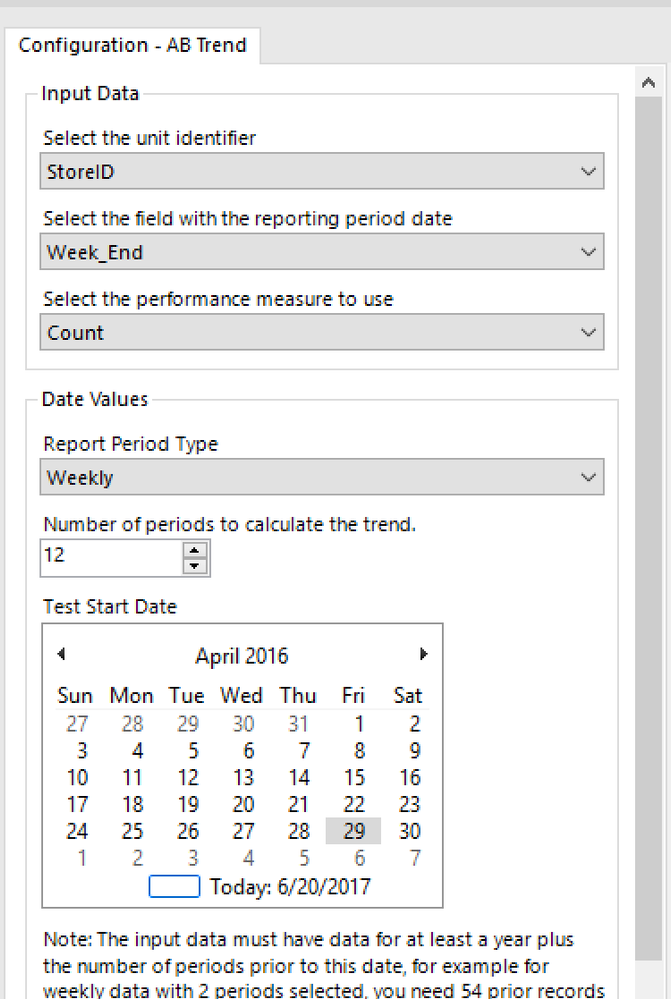The image size is (671, 999).
Task: Click the number of periods input field
Action: 110,557
